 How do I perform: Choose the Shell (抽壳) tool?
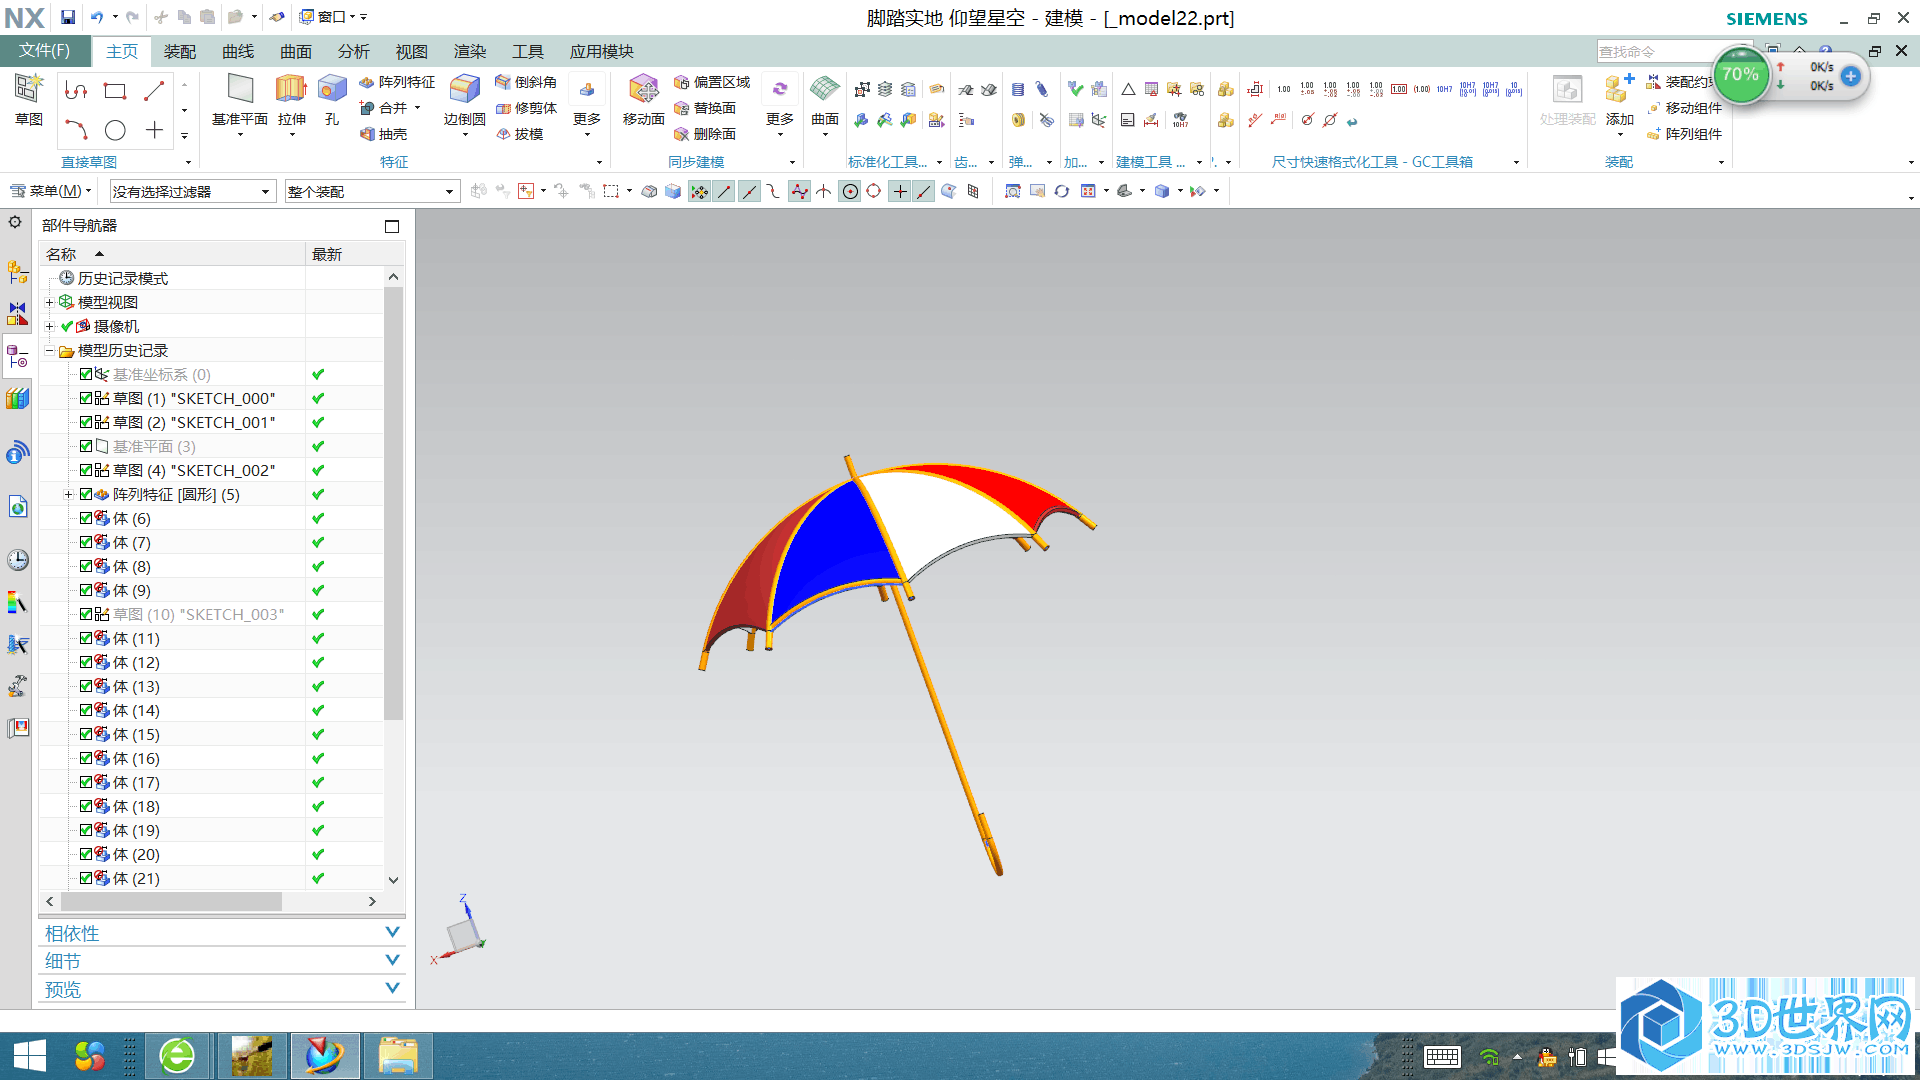pos(384,134)
